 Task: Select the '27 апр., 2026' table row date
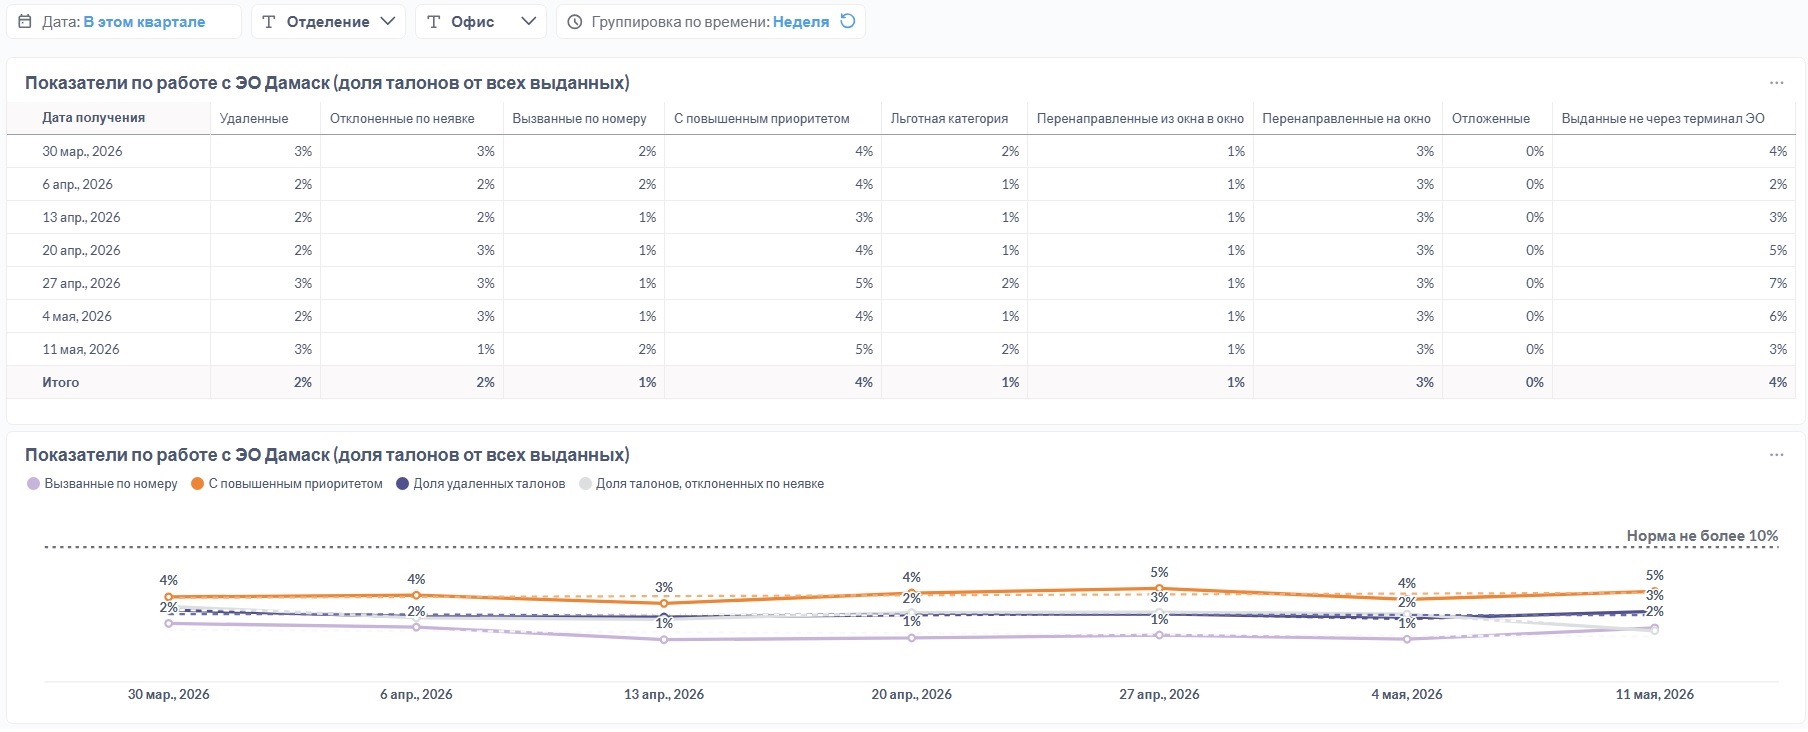coord(81,283)
